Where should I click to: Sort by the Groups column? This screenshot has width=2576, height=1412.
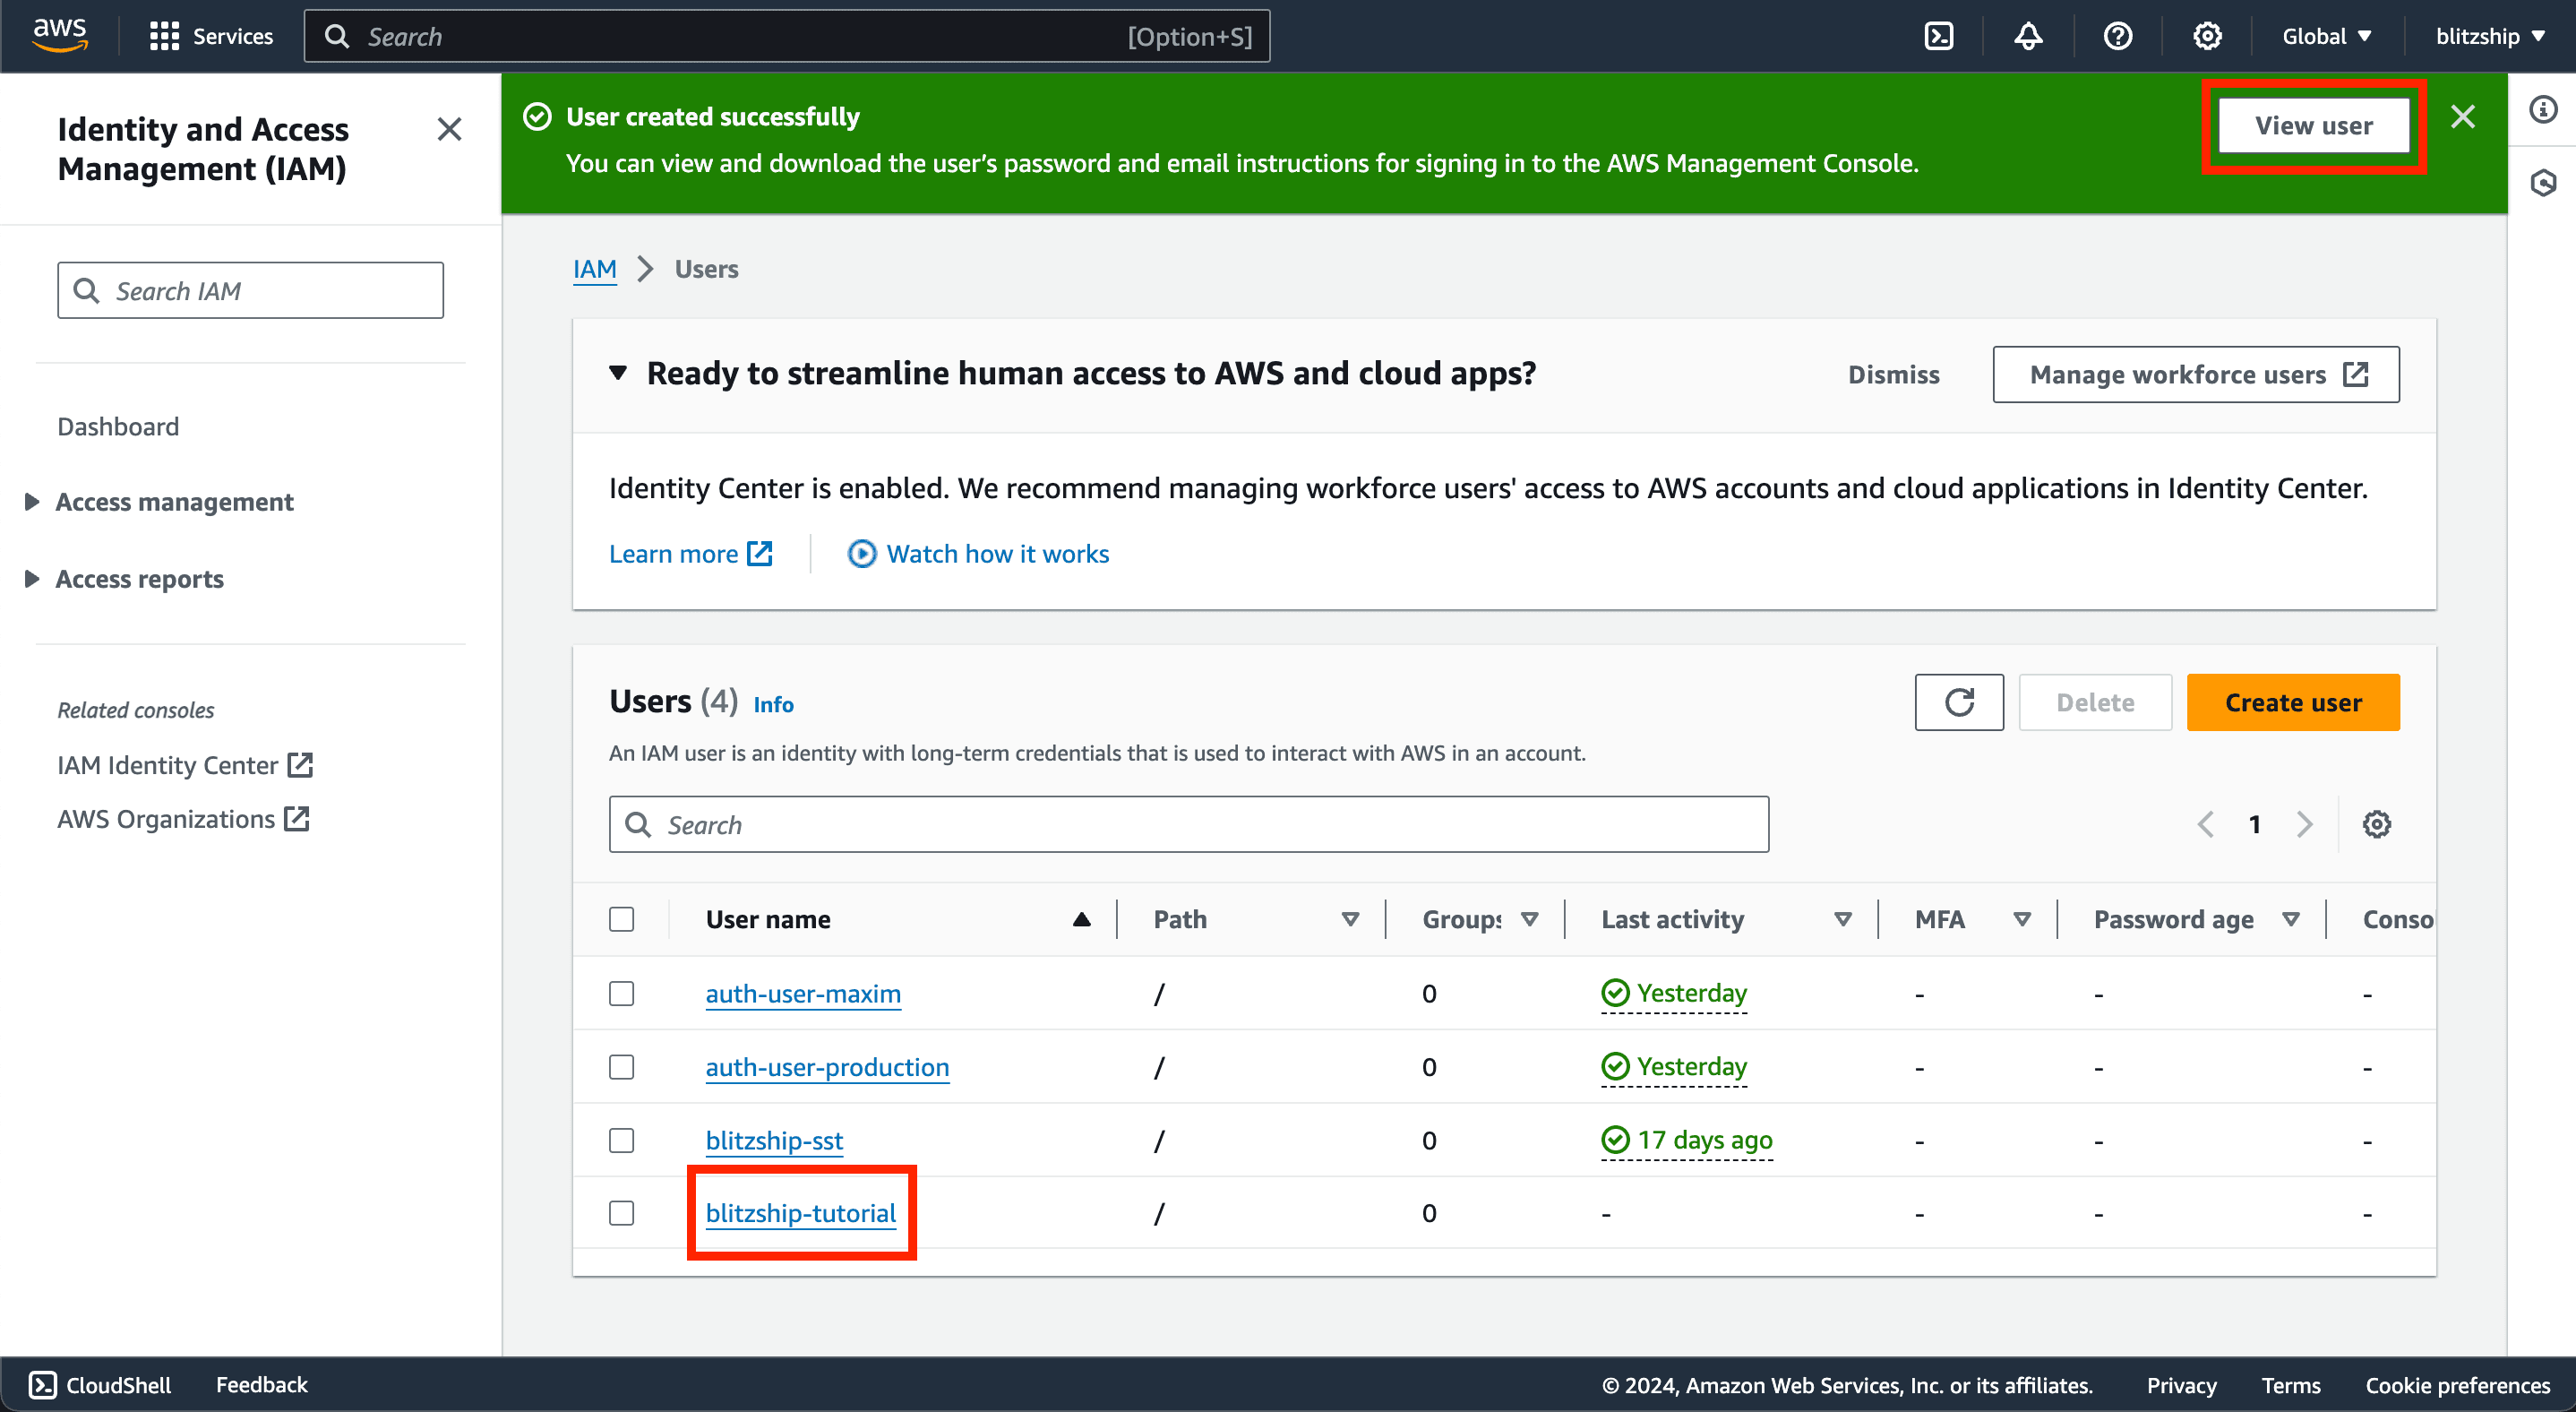pos(1529,919)
